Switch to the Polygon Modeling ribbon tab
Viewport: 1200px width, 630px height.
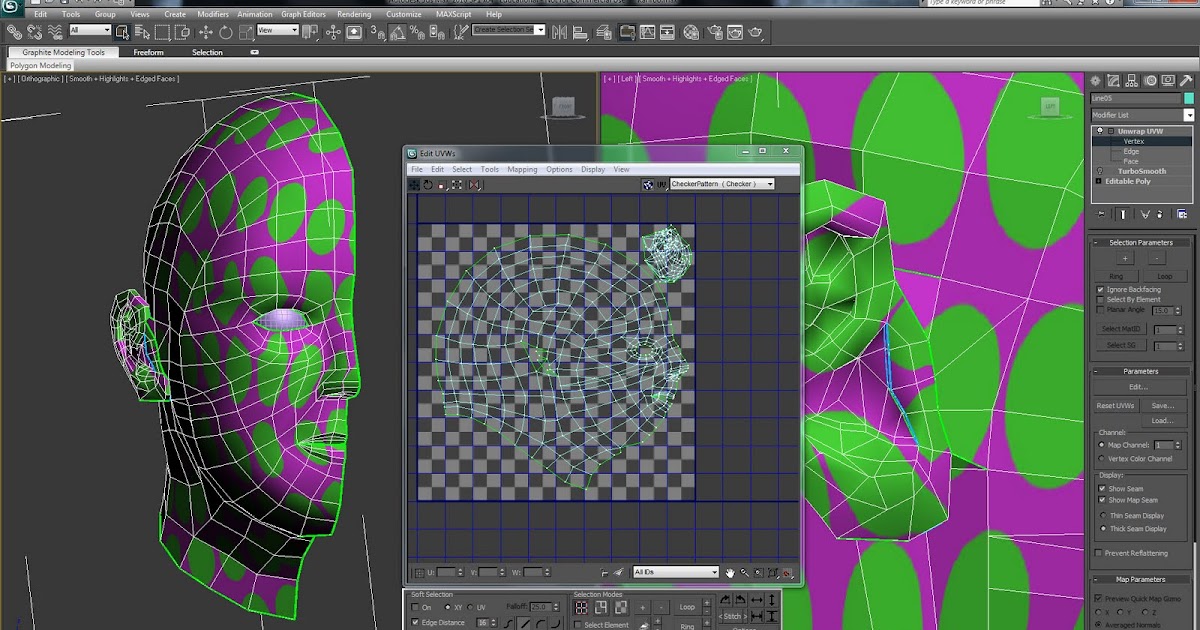tap(39, 65)
